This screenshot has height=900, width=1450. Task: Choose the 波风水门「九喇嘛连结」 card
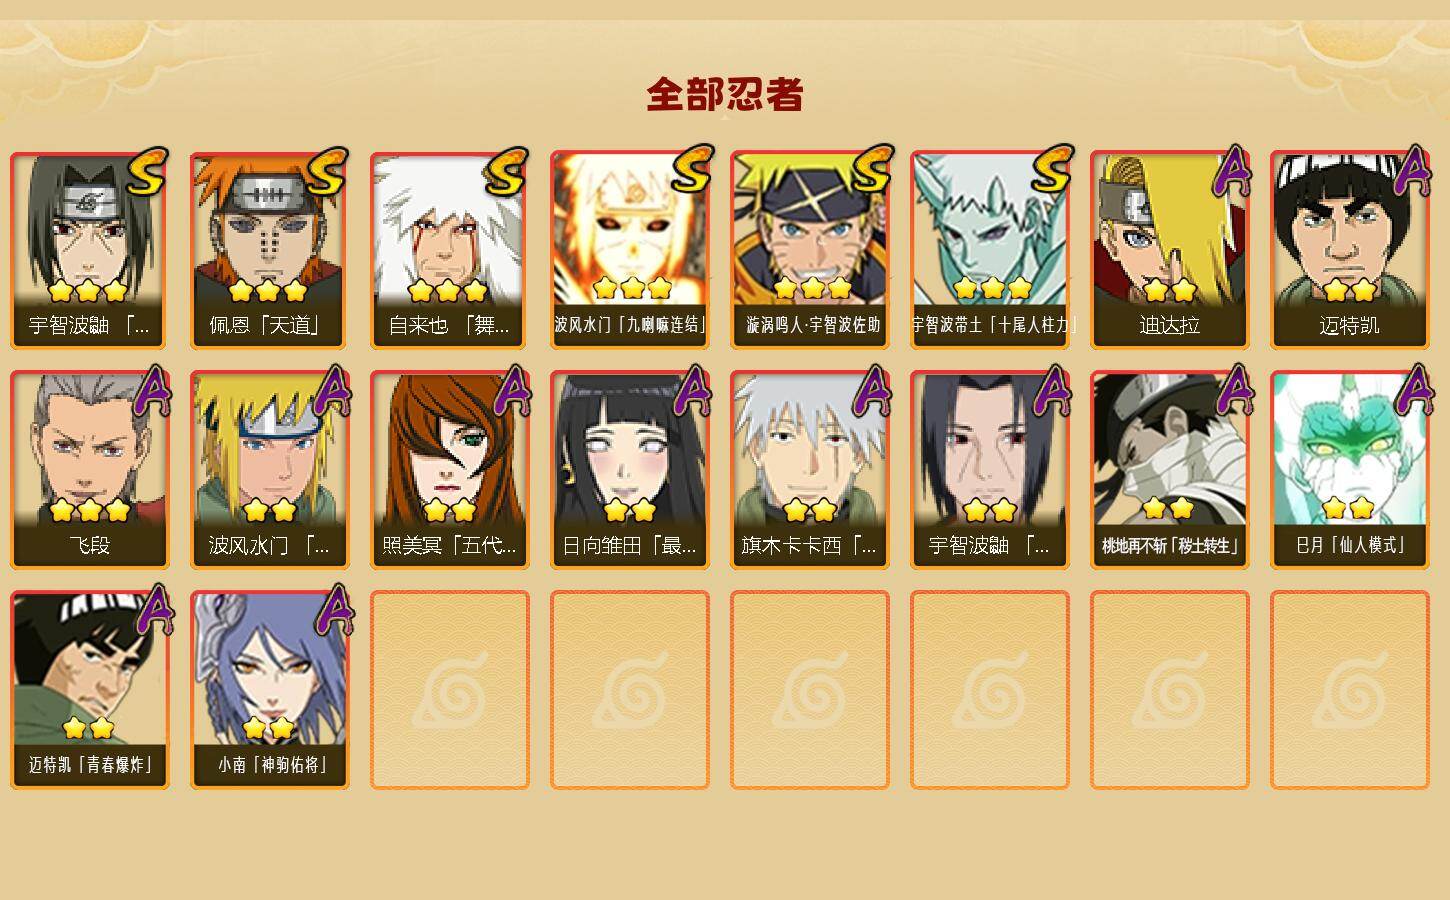point(629,250)
